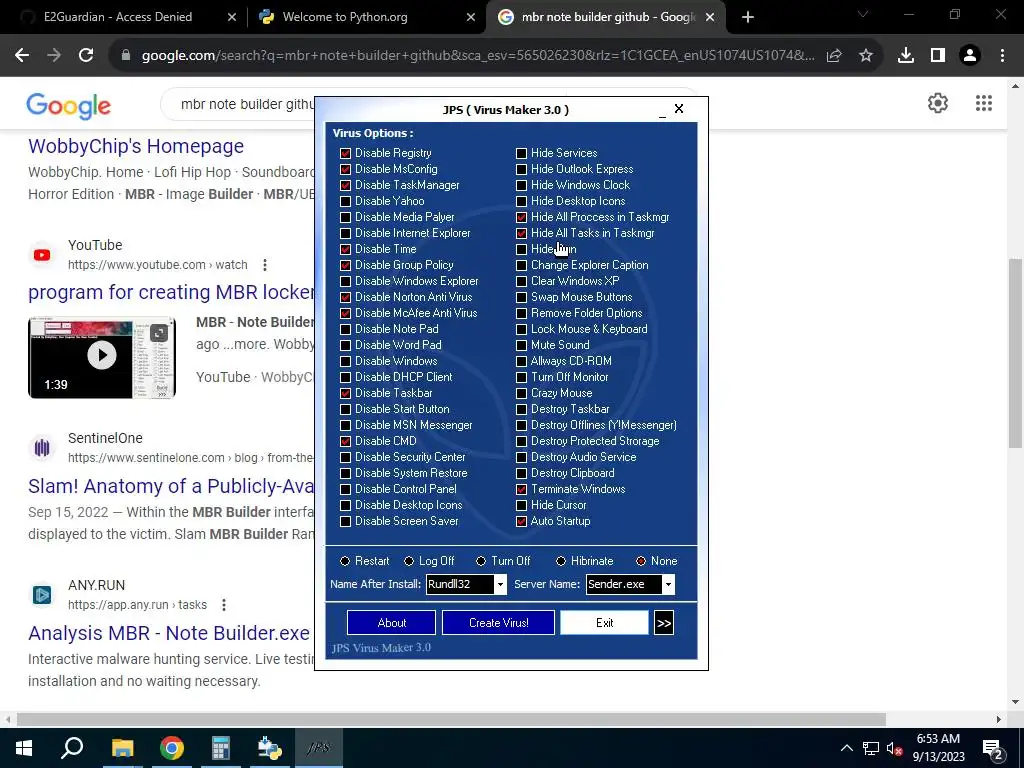Open Google quick settings gear

pyautogui.click(x=938, y=103)
